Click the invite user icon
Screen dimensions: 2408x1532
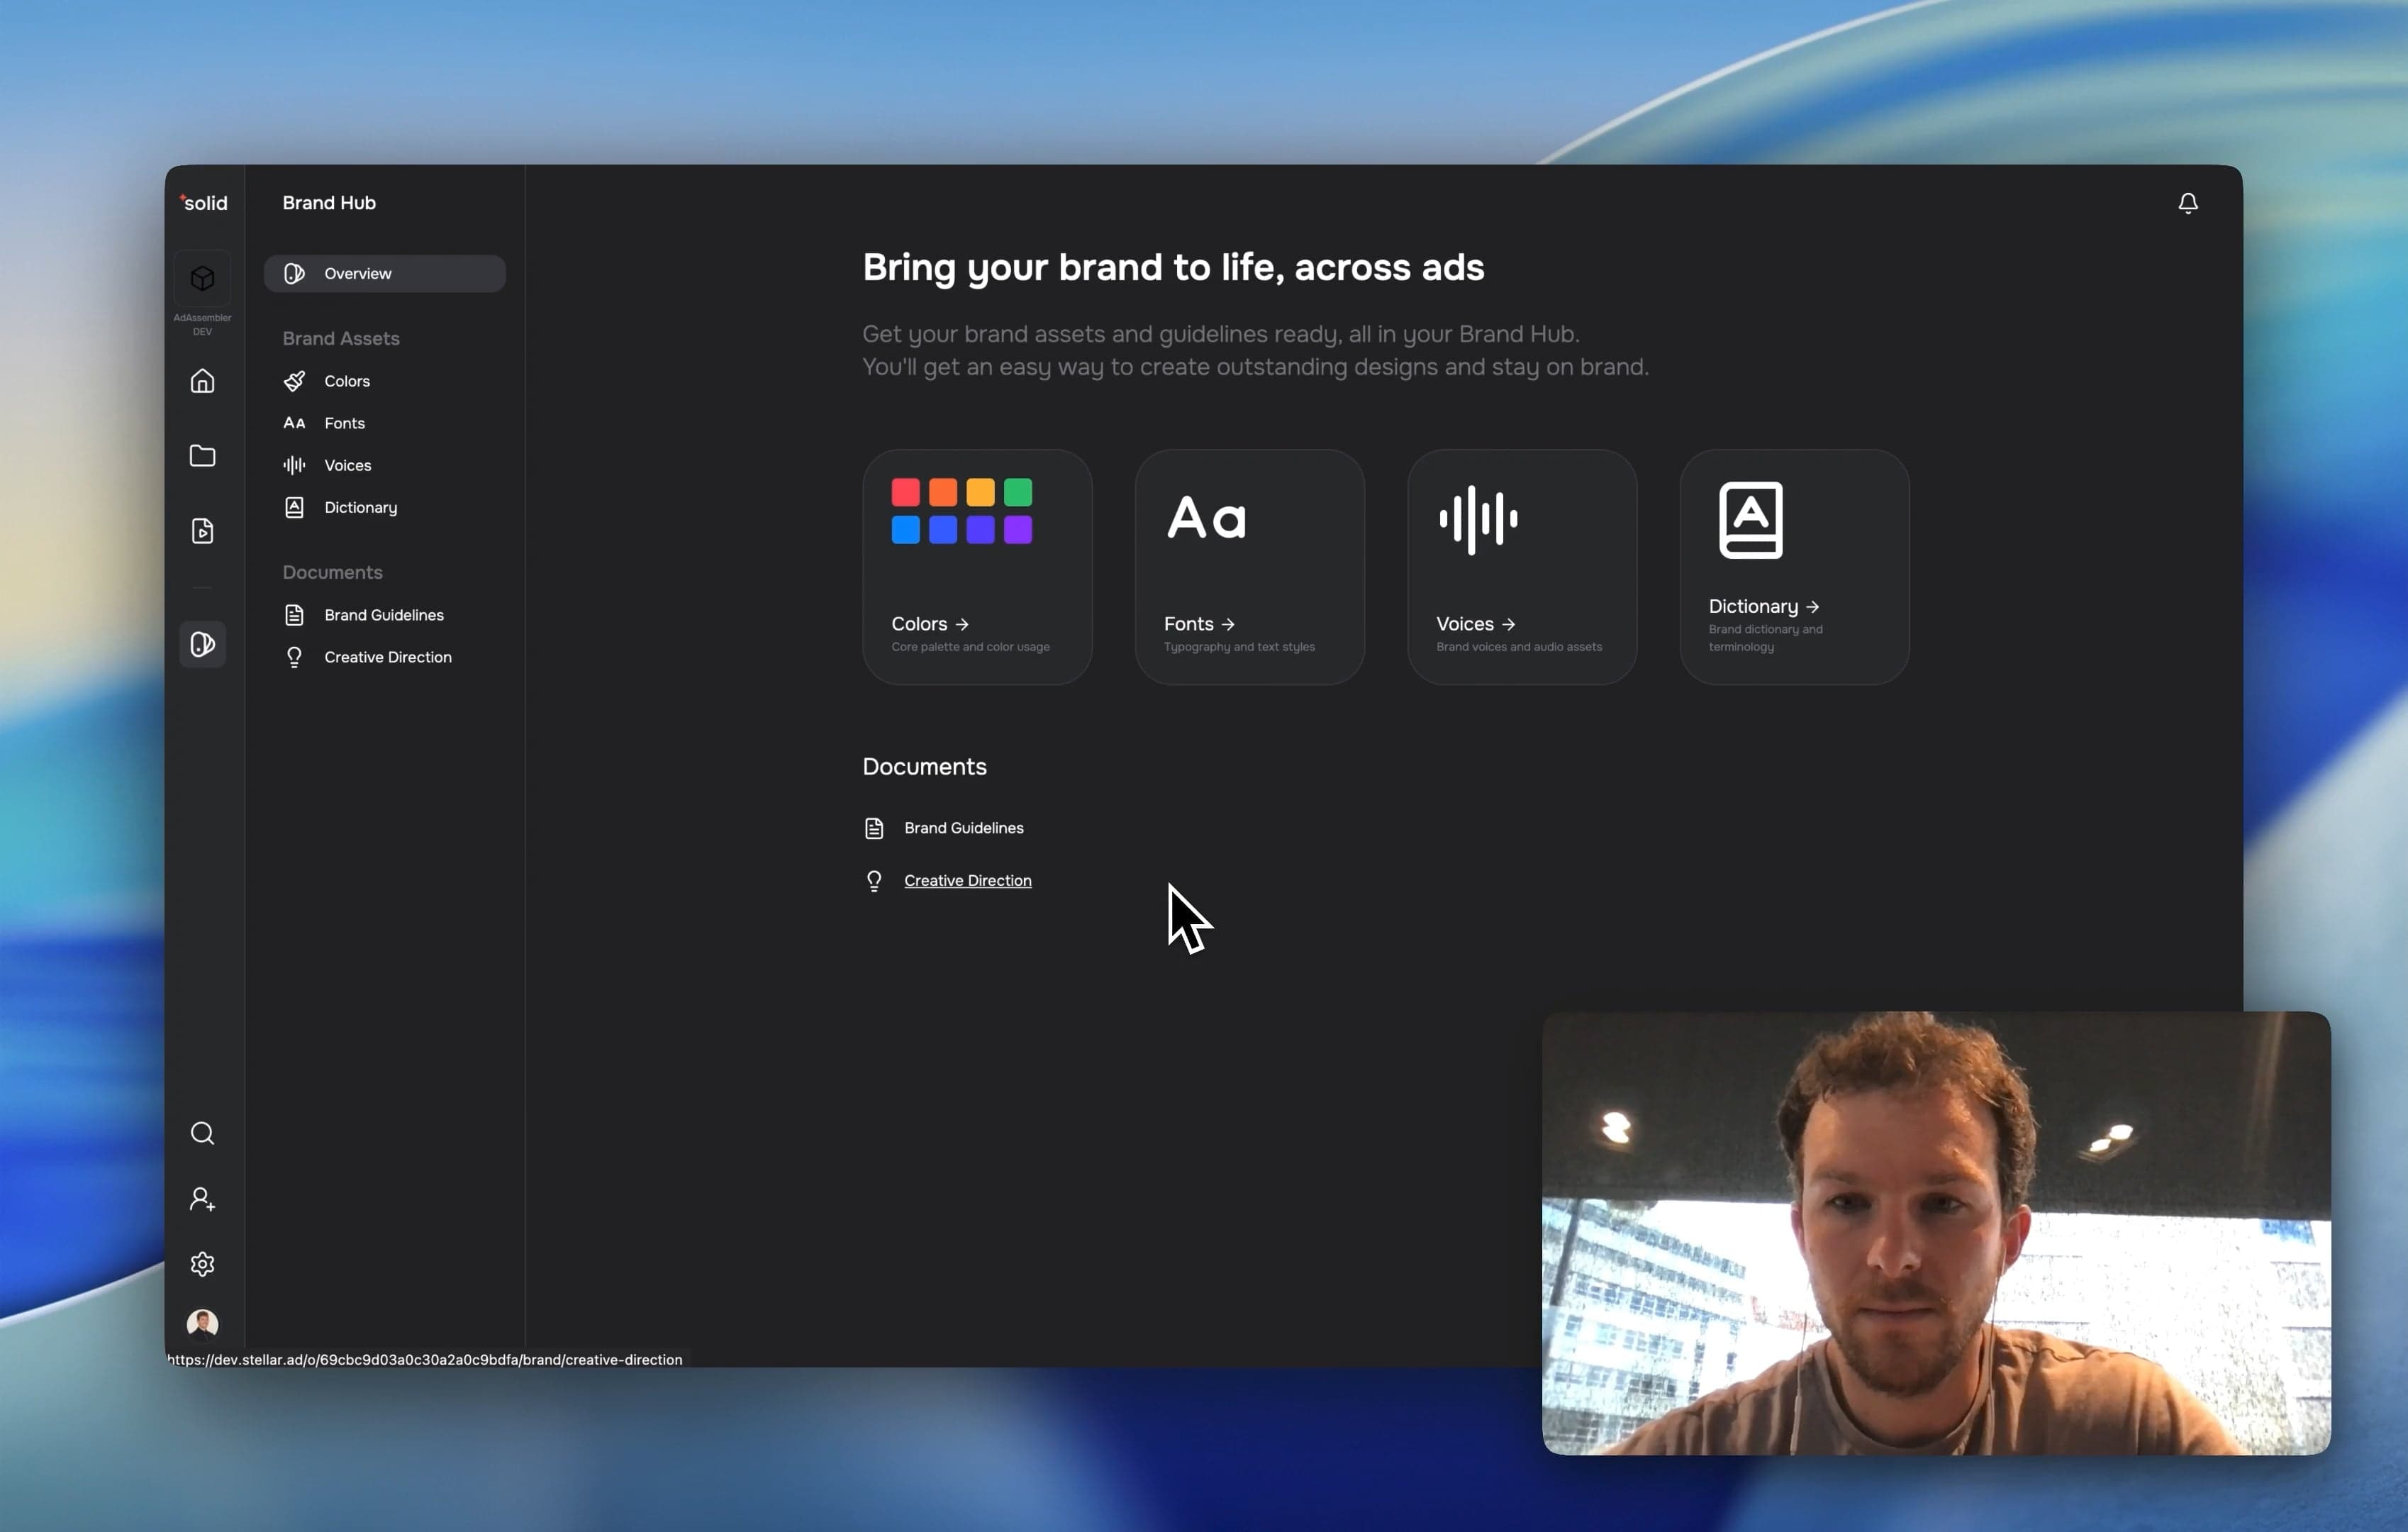pos(203,1199)
